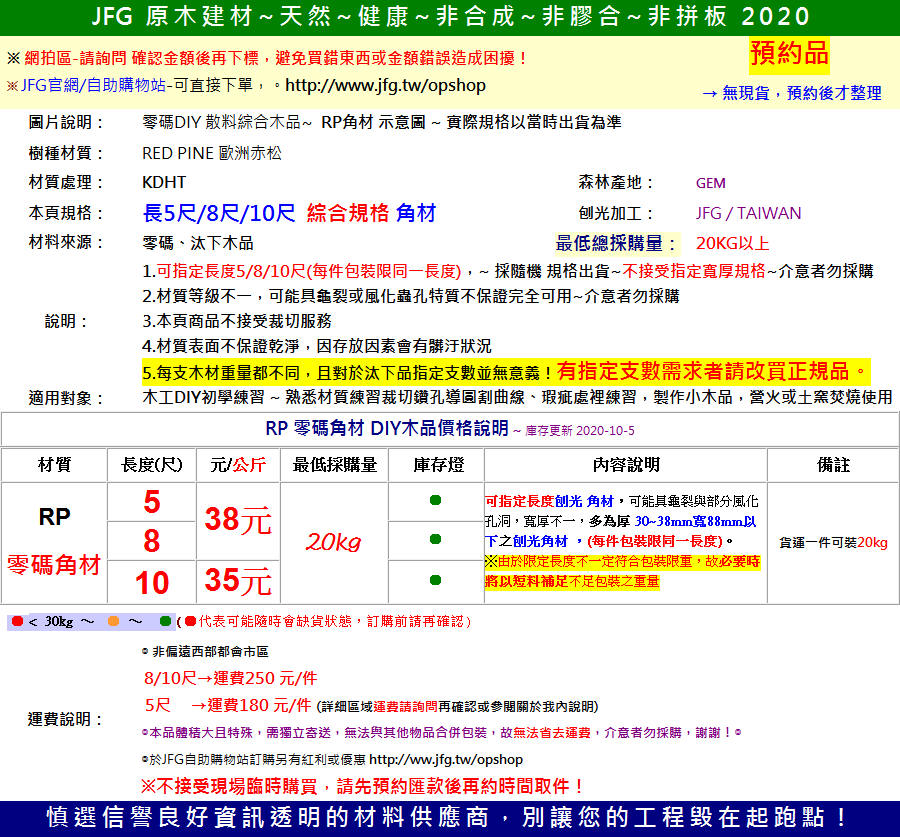Screen dimensions: 900x837
Task: Click the "庫存燈" table header
Action: (439, 465)
